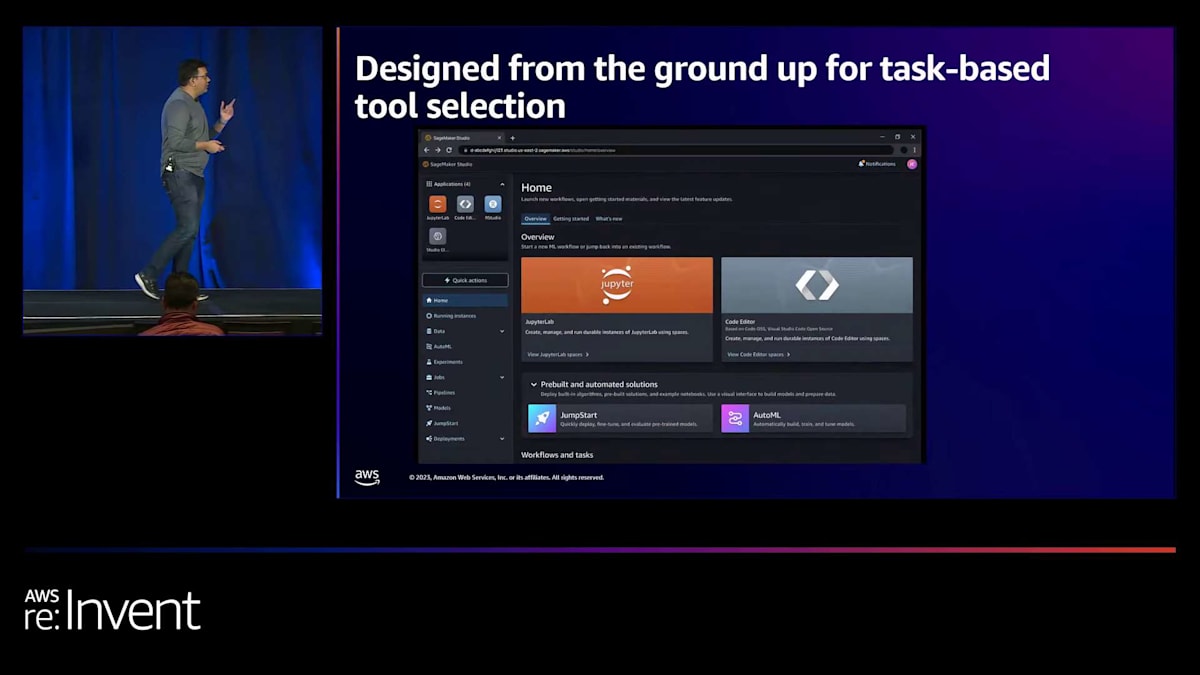Viewport: 1200px width, 675px height.
Task: Launch the RStudio application icon
Action: point(493,204)
